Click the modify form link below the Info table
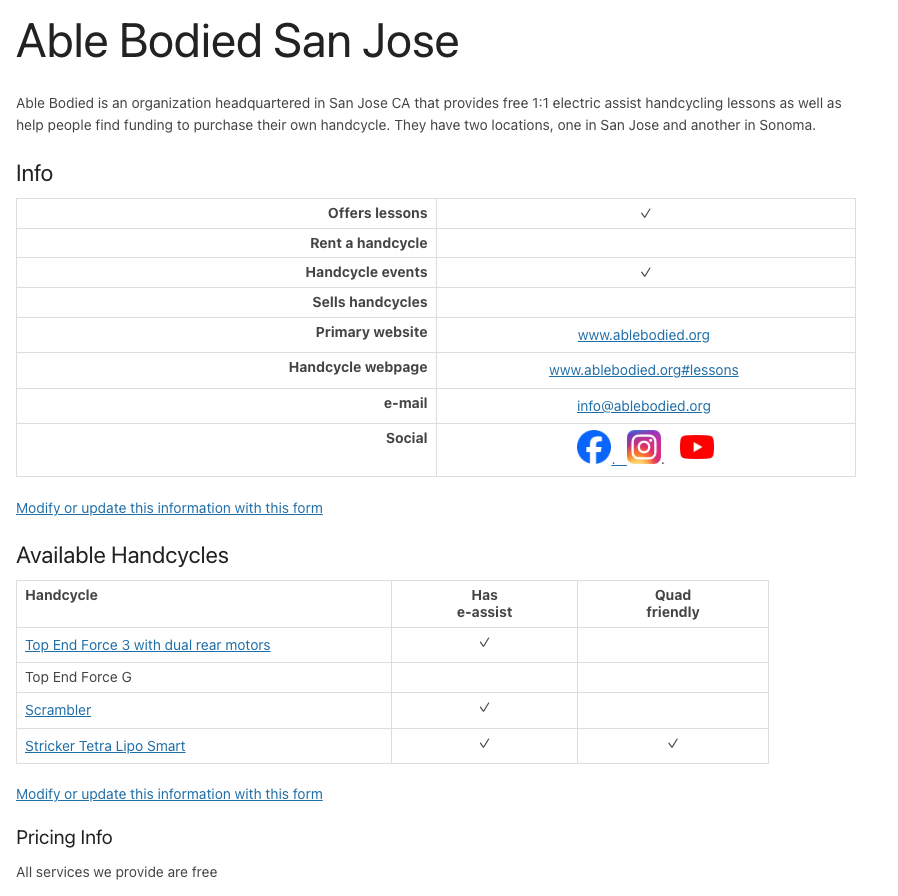Image resolution: width=898 pixels, height=896 pixels. tap(169, 508)
